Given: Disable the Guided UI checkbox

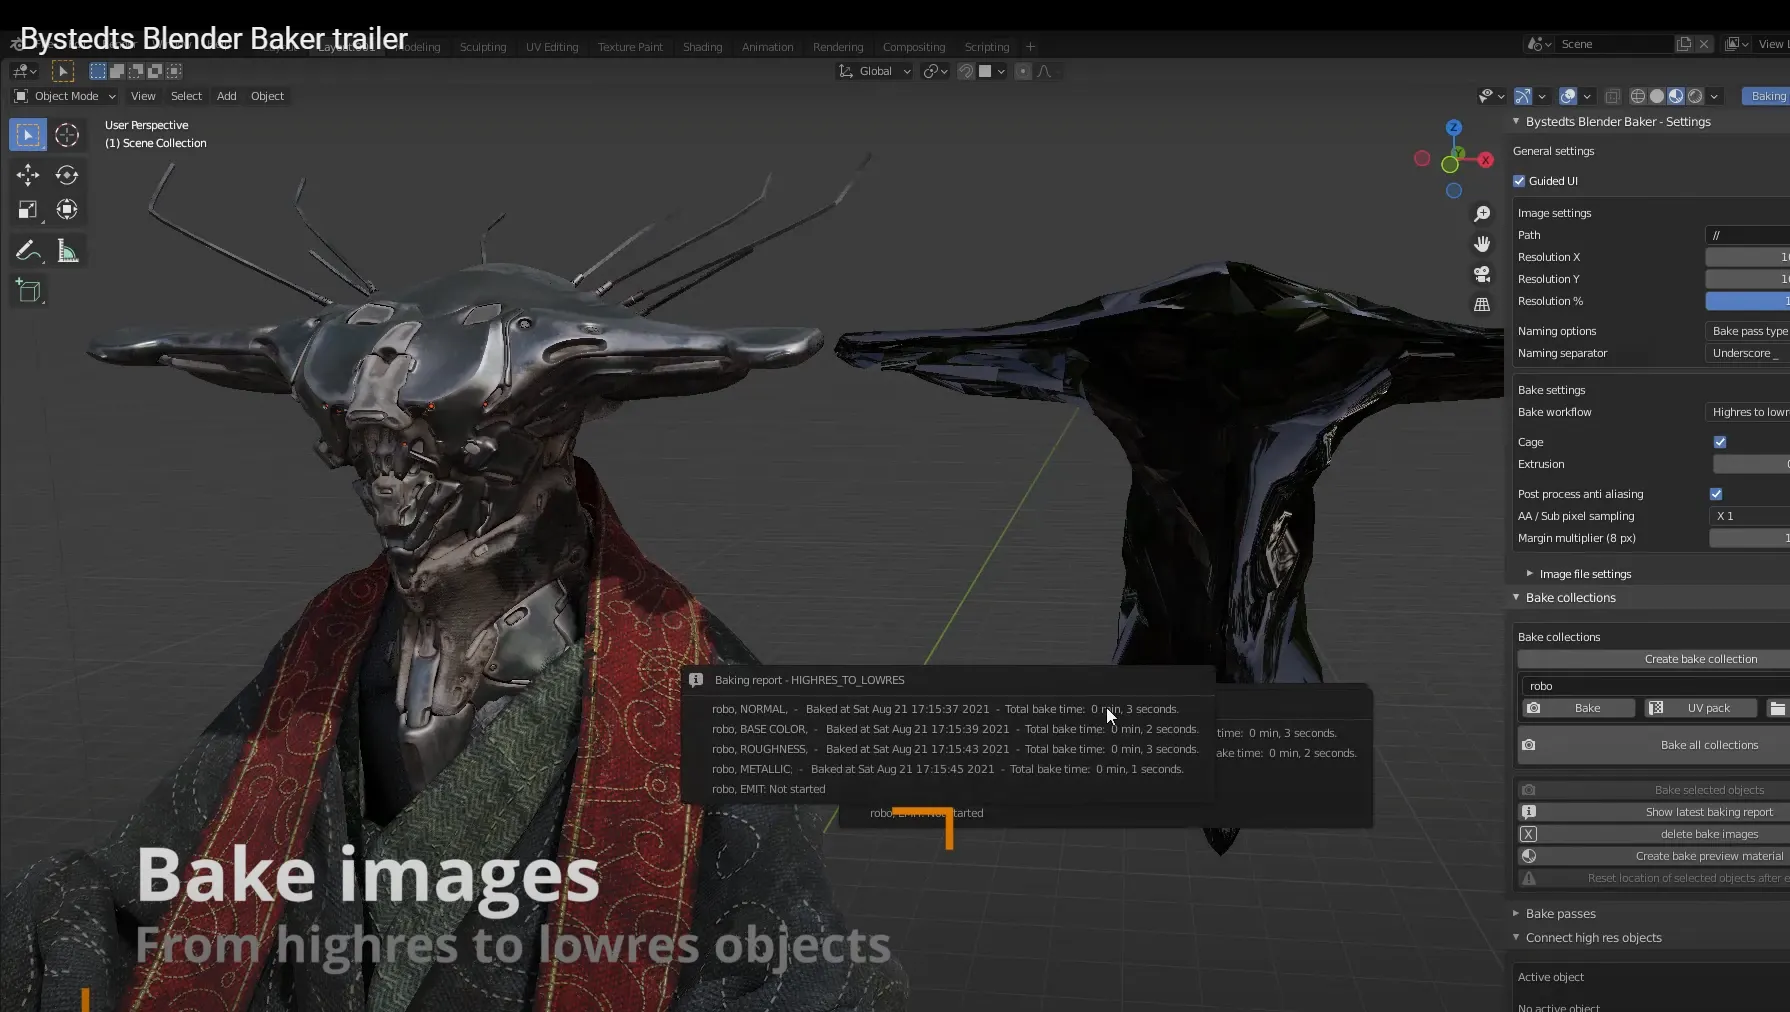Looking at the screenshot, I should coord(1519,181).
